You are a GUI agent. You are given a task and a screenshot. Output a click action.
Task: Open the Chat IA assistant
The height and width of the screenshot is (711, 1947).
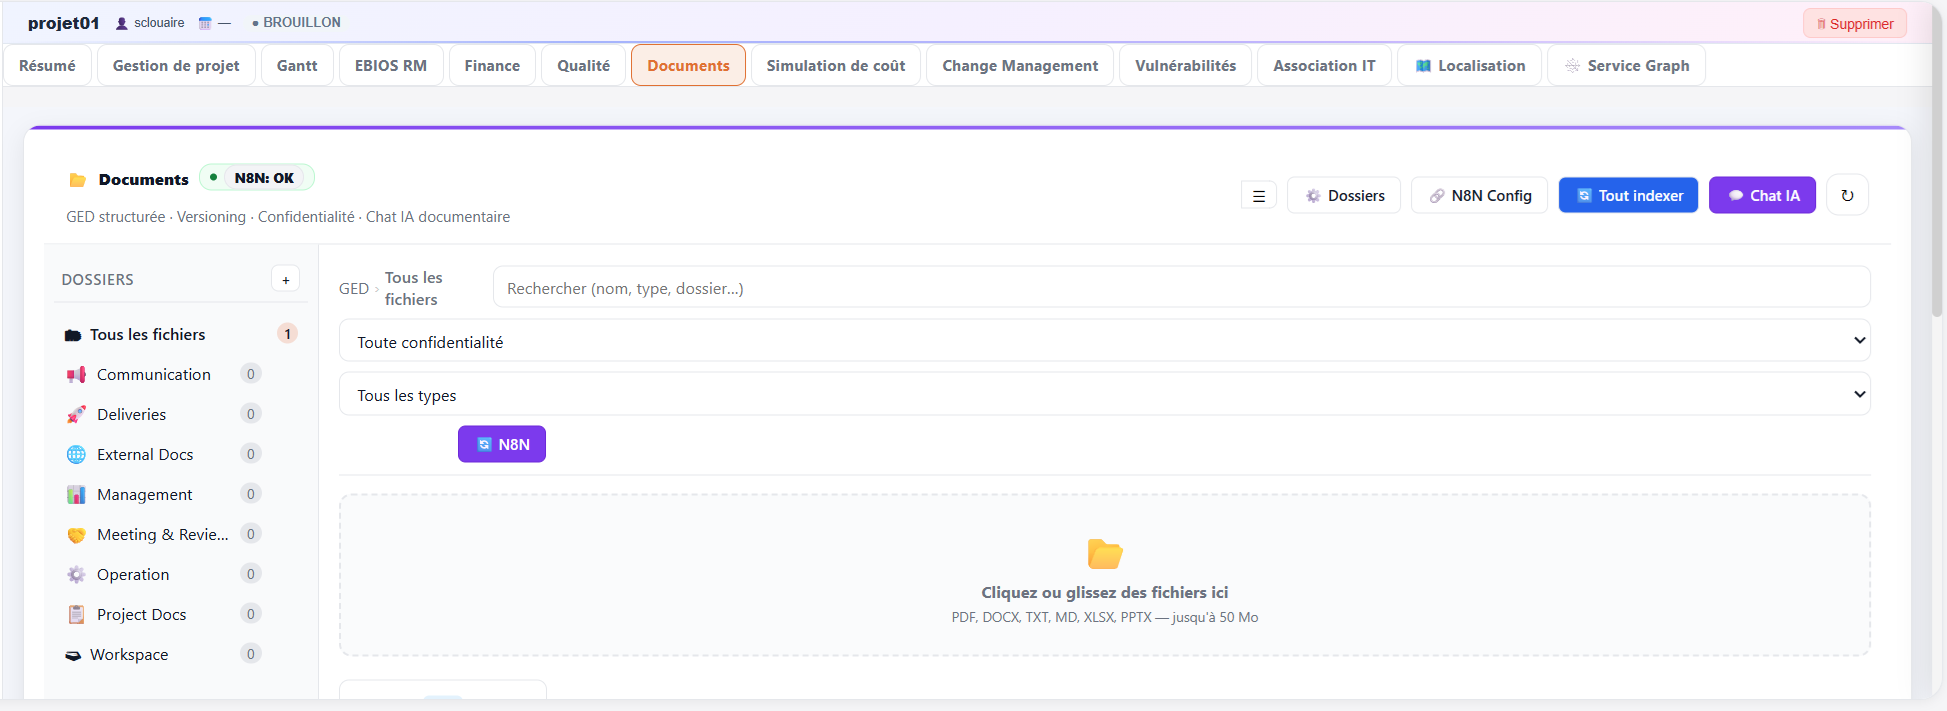(x=1761, y=196)
